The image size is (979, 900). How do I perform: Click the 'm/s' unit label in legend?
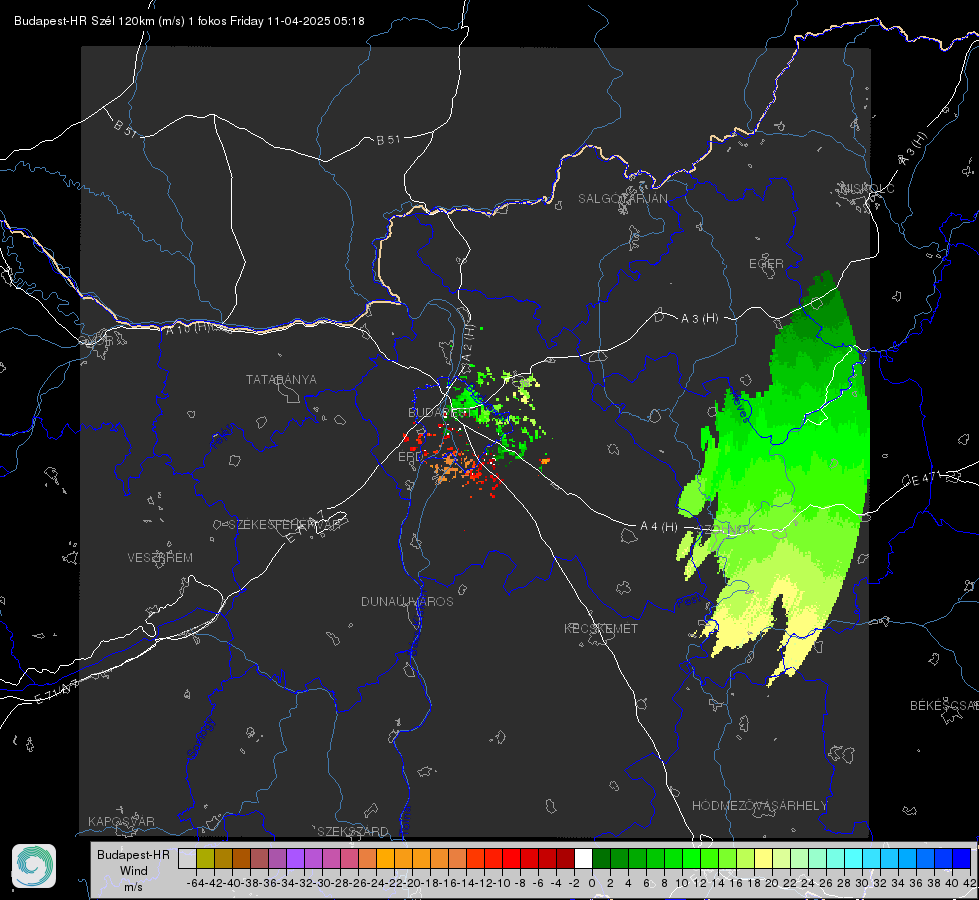[134, 887]
